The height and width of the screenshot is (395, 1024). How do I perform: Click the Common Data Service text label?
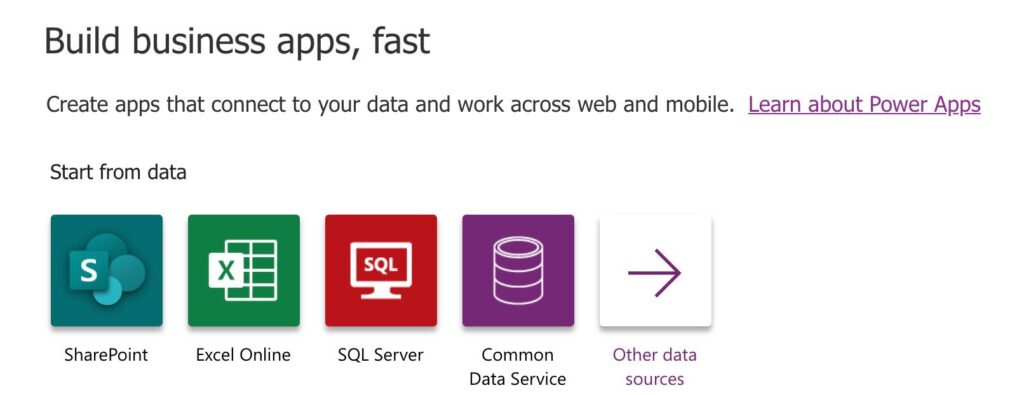tap(518, 367)
